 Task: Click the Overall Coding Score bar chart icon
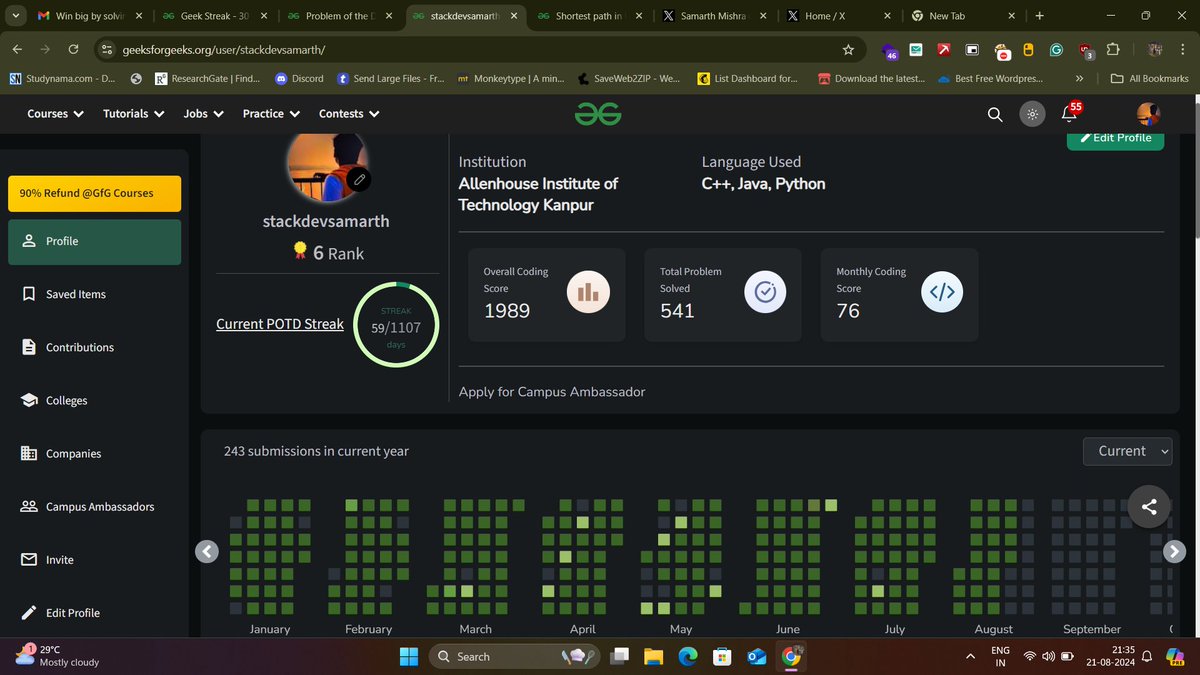(588, 292)
